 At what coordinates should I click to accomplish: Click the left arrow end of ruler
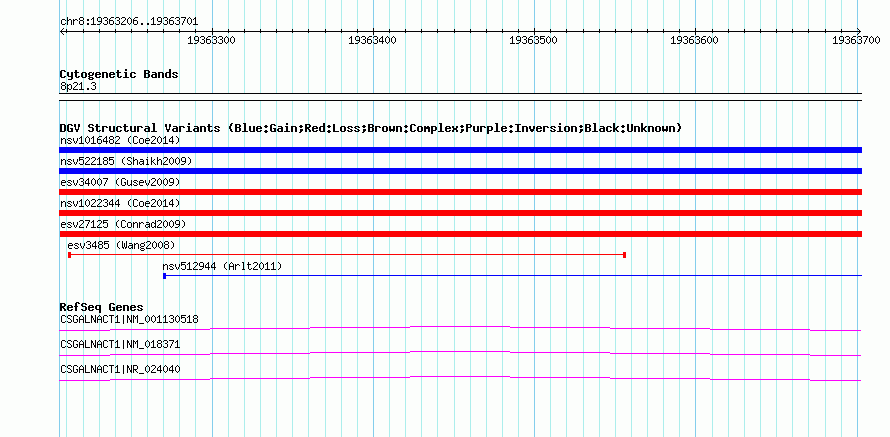[62, 32]
